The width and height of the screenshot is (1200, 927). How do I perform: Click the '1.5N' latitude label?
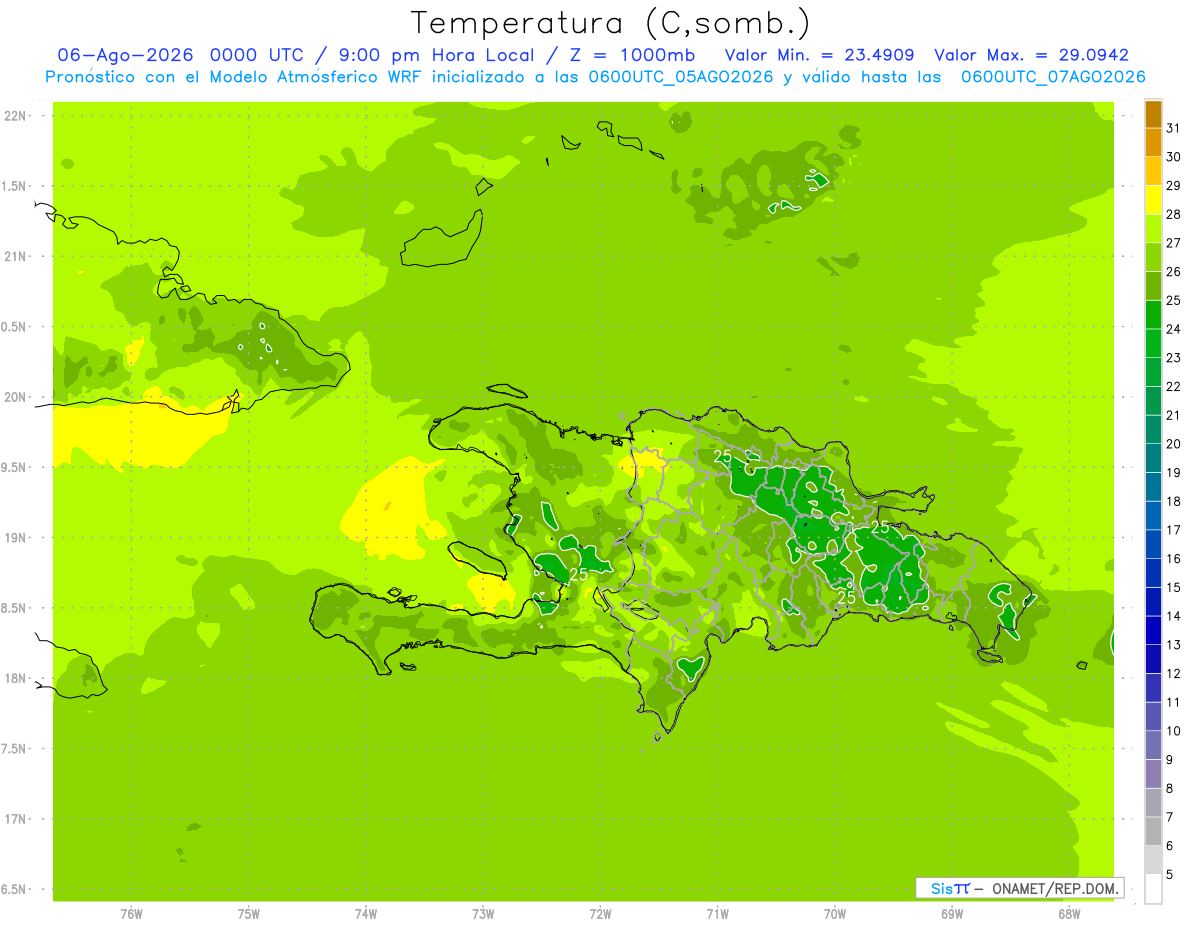click(14, 186)
